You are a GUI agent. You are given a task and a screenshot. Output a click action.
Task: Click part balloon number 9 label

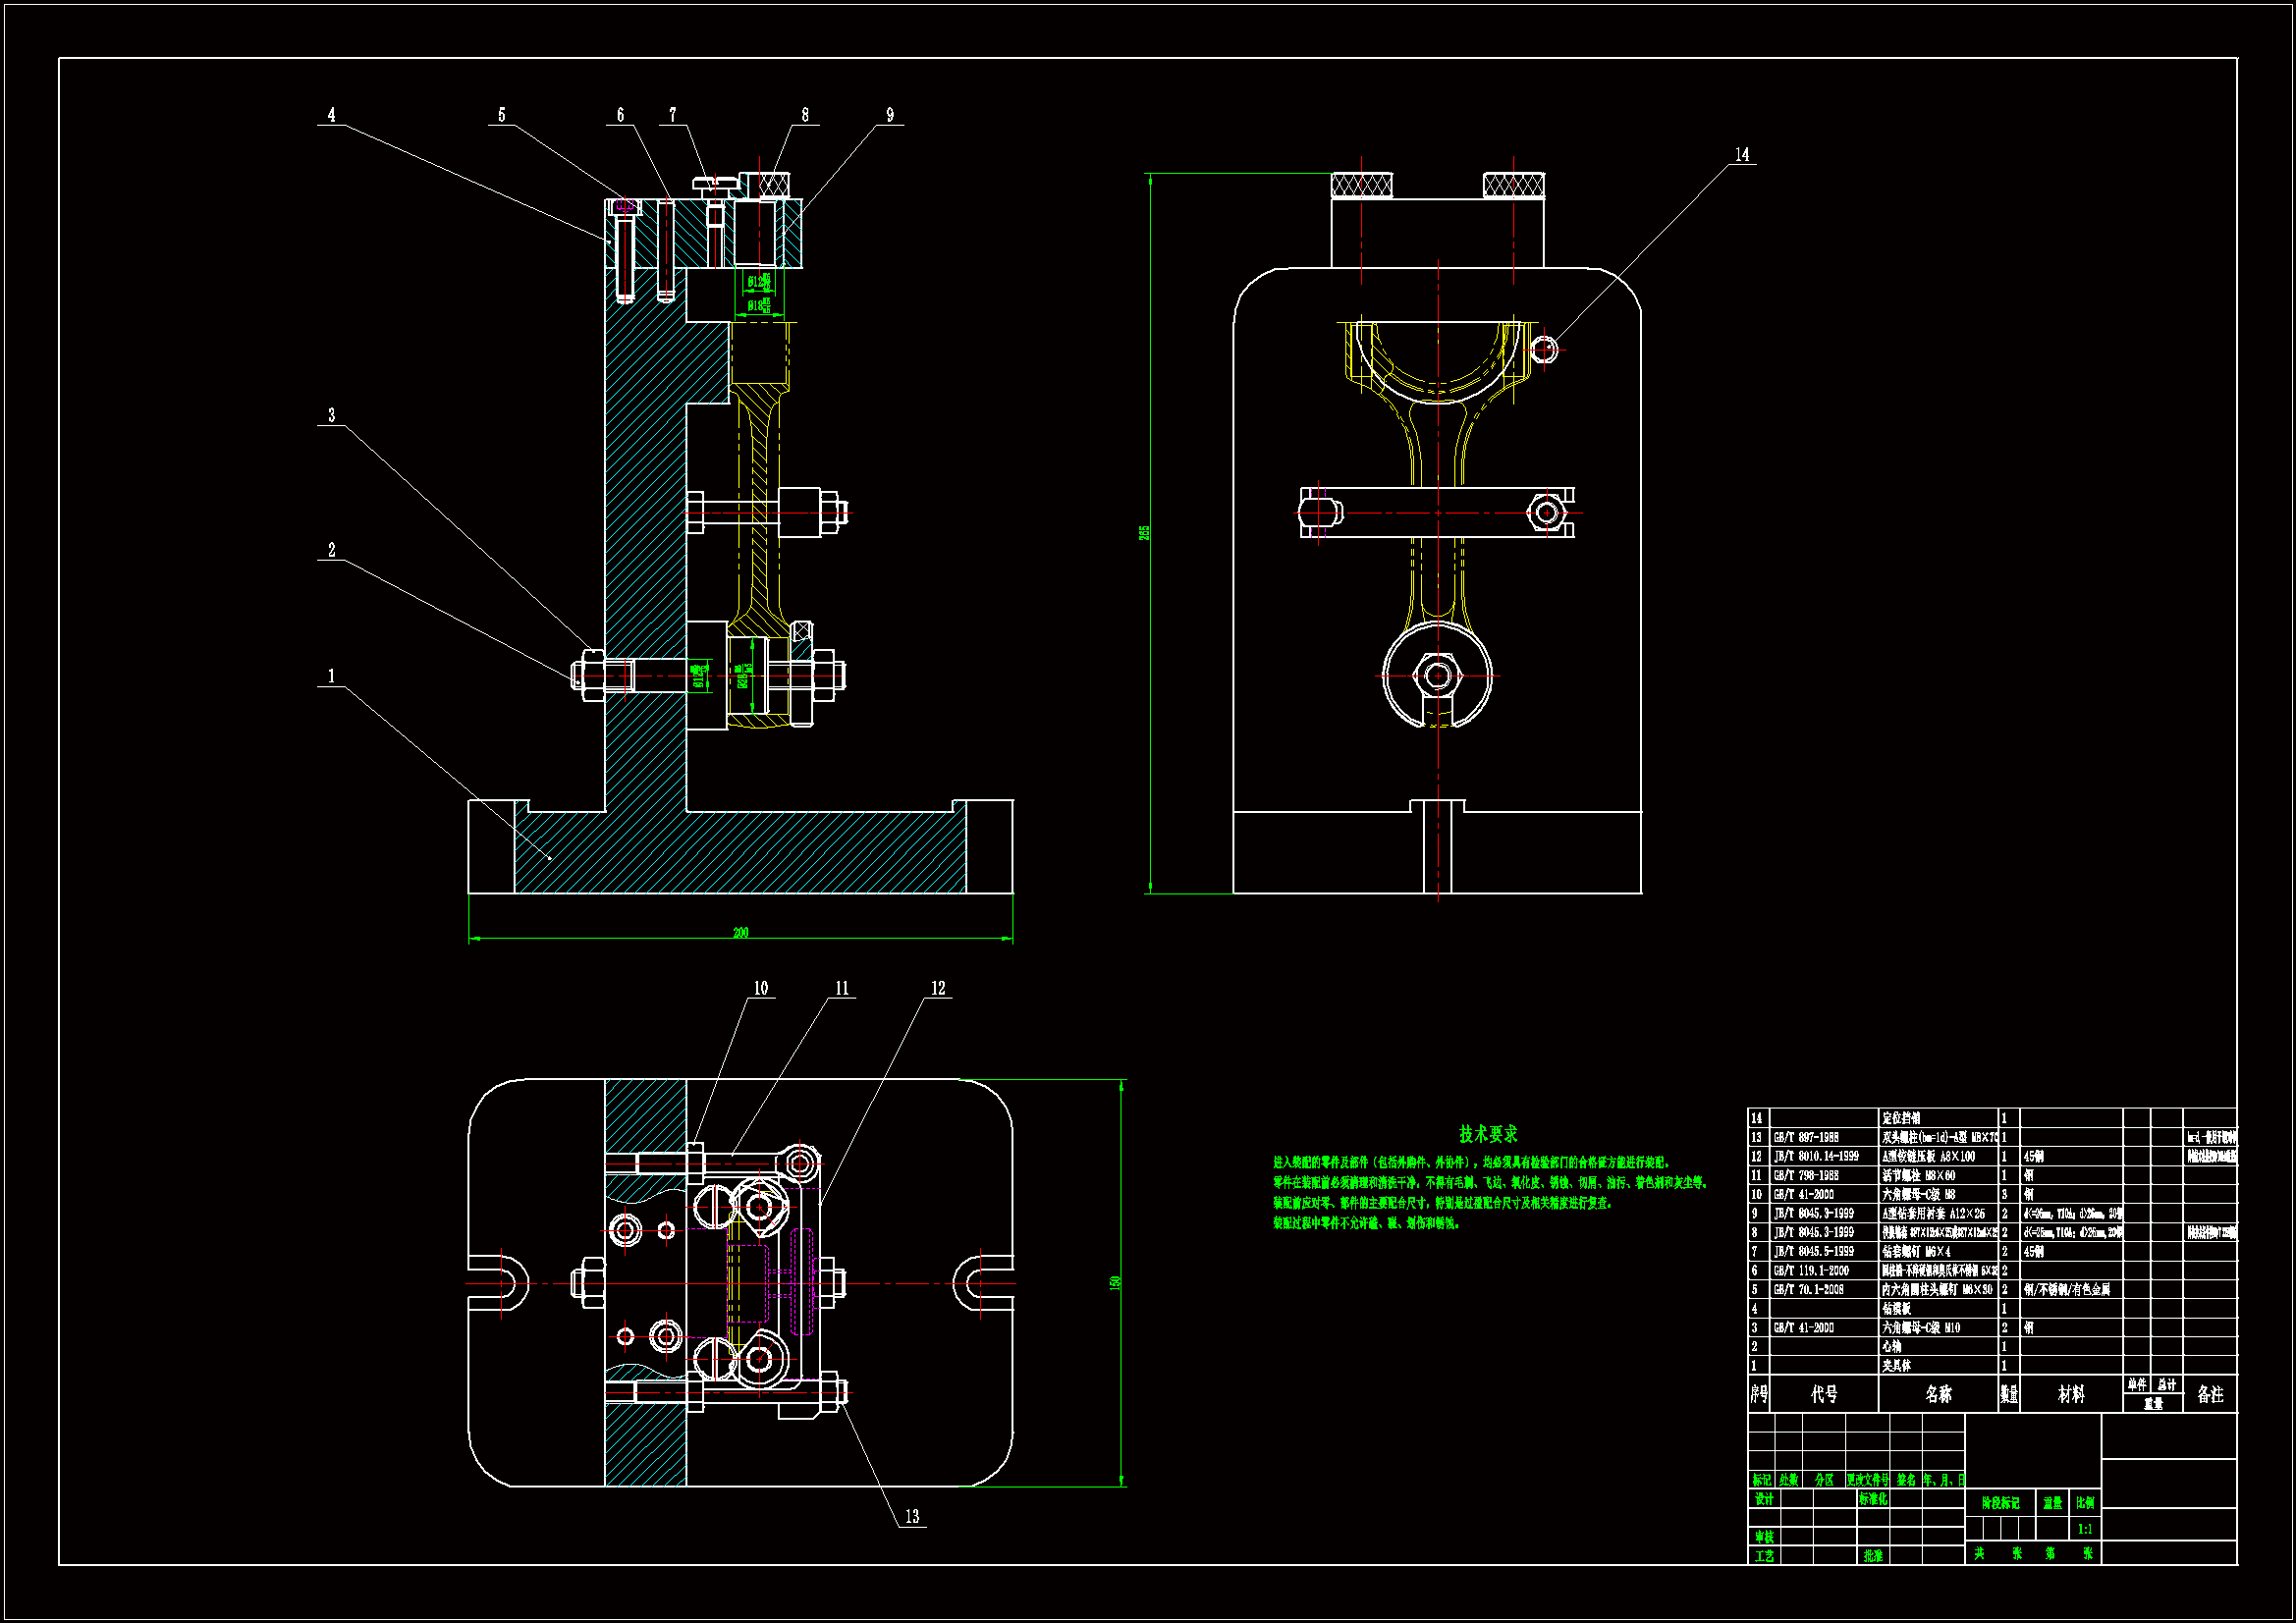(x=890, y=115)
